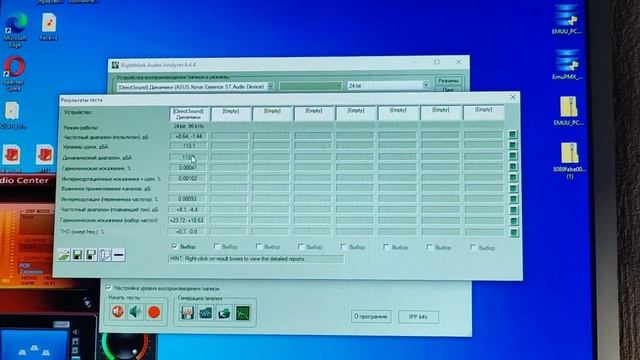Open EmuPMX desktop icon
The width and height of the screenshot is (640, 360).
(x=567, y=64)
